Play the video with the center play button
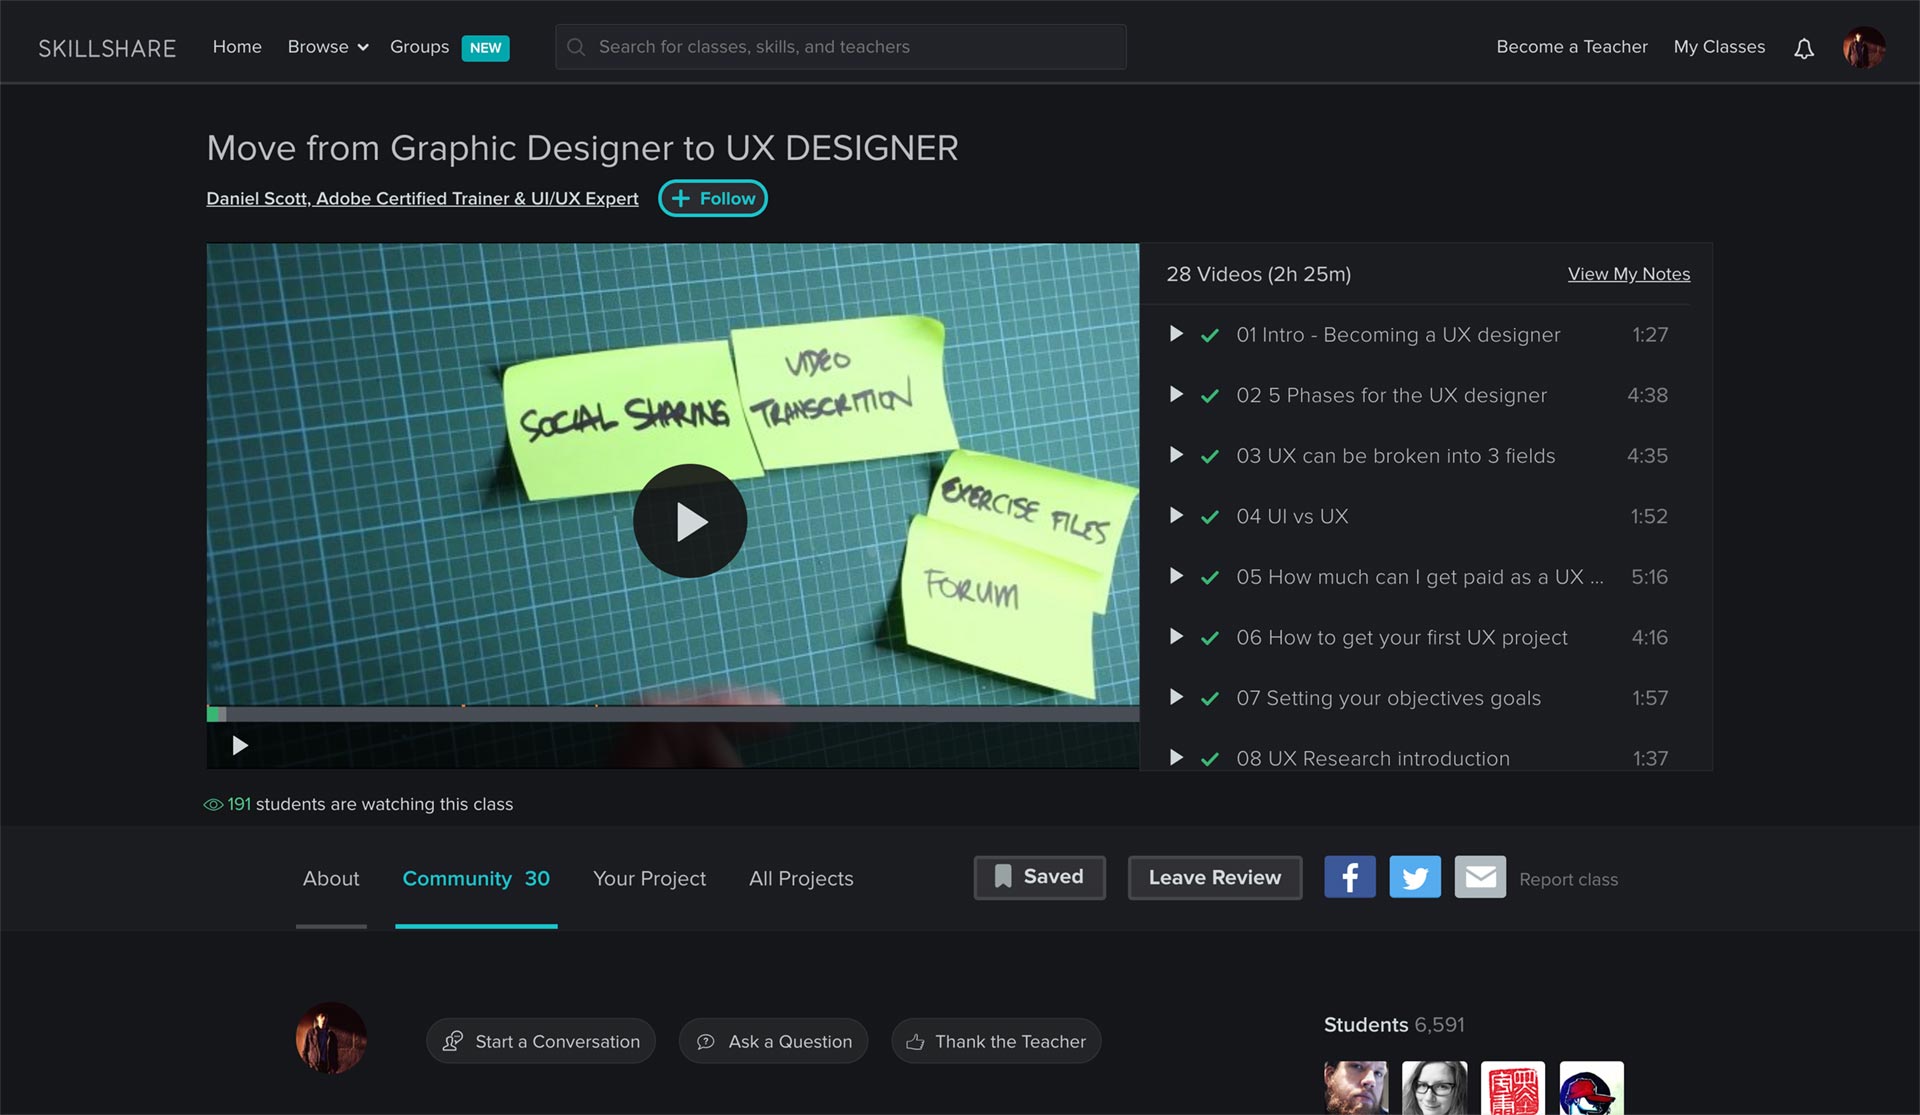Image resolution: width=1920 pixels, height=1115 pixels. pyautogui.click(x=690, y=521)
